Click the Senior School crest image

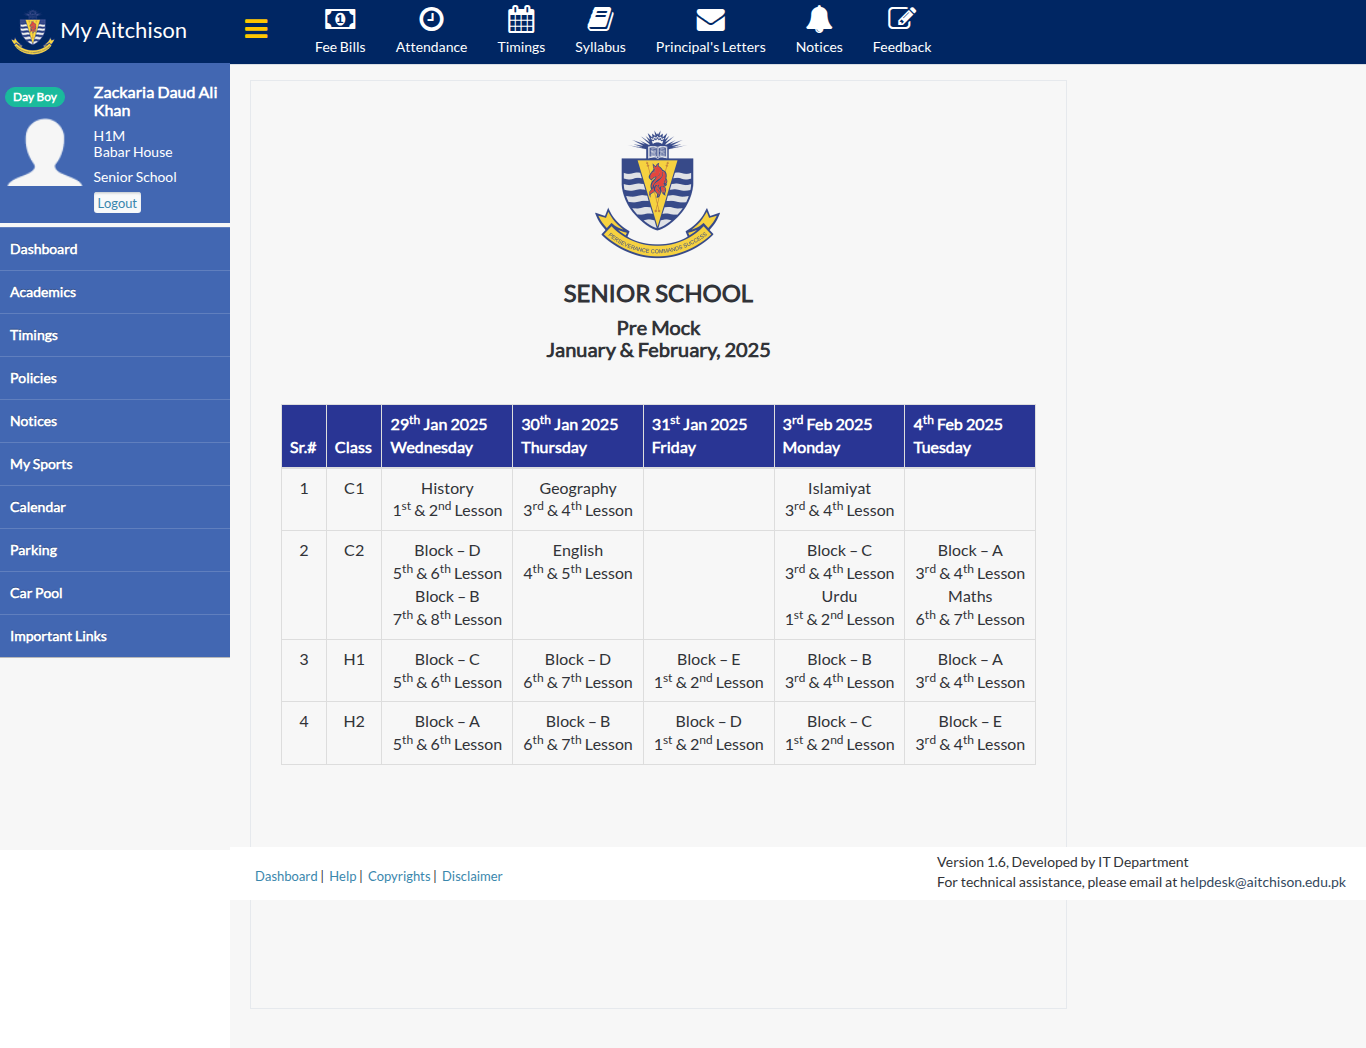pyautogui.click(x=657, y=194)
